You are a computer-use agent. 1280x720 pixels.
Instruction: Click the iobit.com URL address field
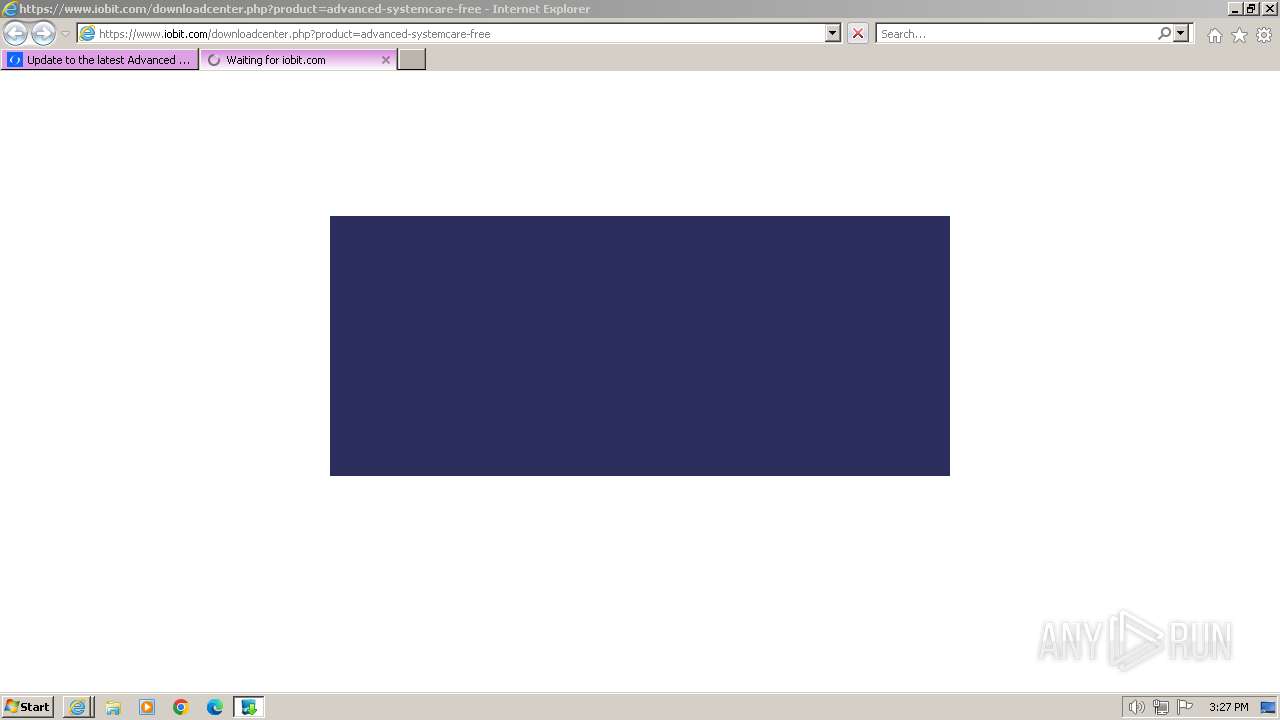click(460, 34)
